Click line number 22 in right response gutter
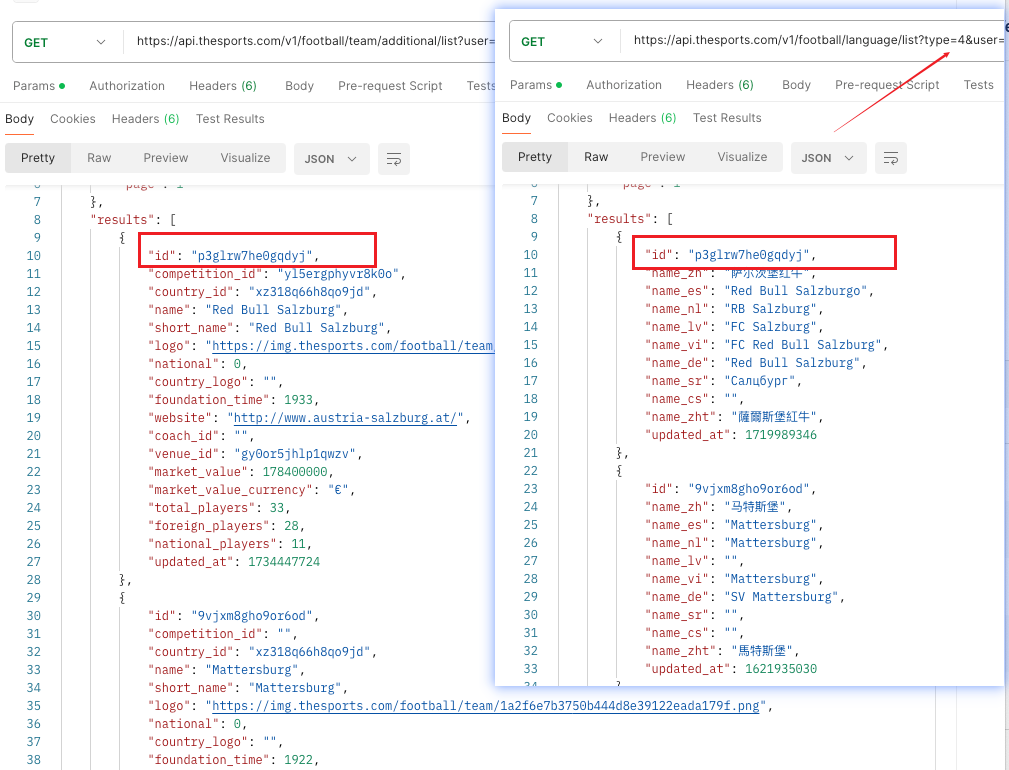The height and width of the screenshot is (770, 1009). pos(530,471)
